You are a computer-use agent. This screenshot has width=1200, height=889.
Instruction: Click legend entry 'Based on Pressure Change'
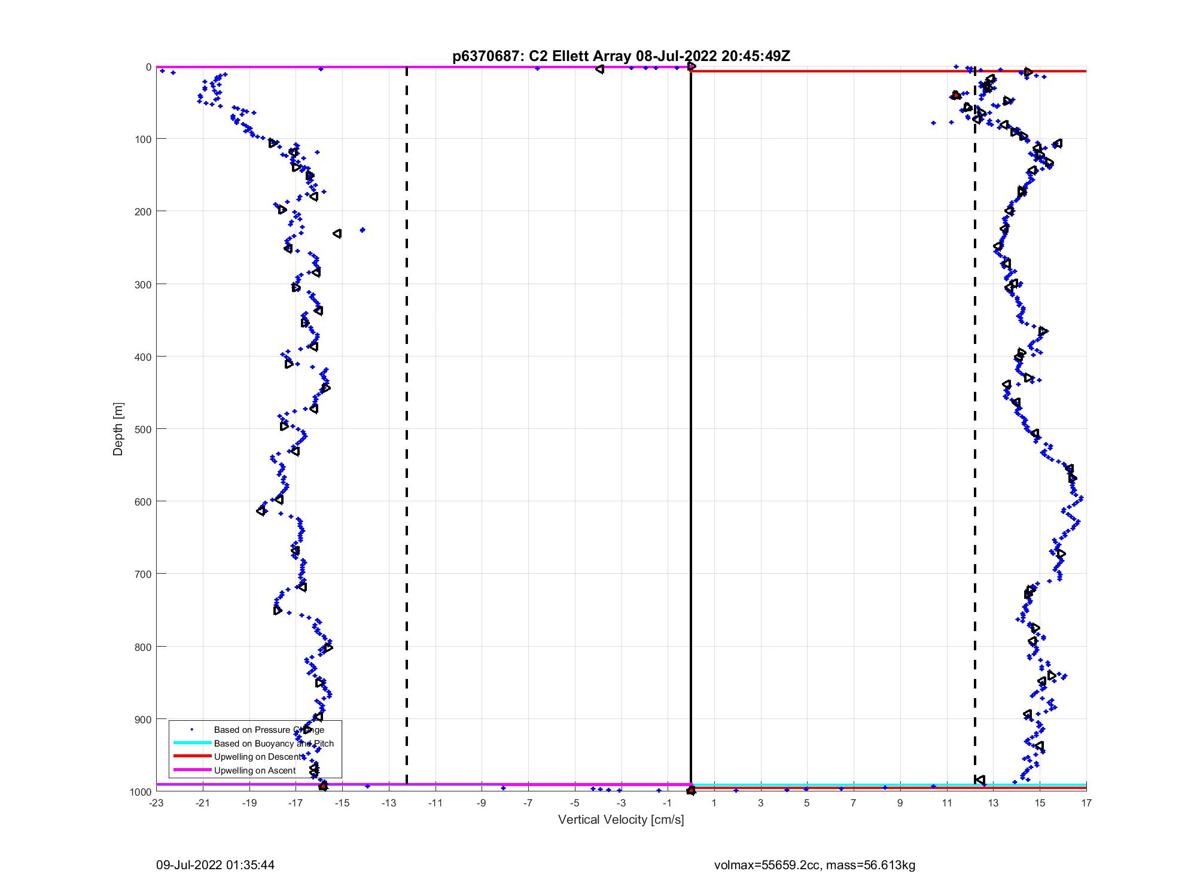pos(269,730)
